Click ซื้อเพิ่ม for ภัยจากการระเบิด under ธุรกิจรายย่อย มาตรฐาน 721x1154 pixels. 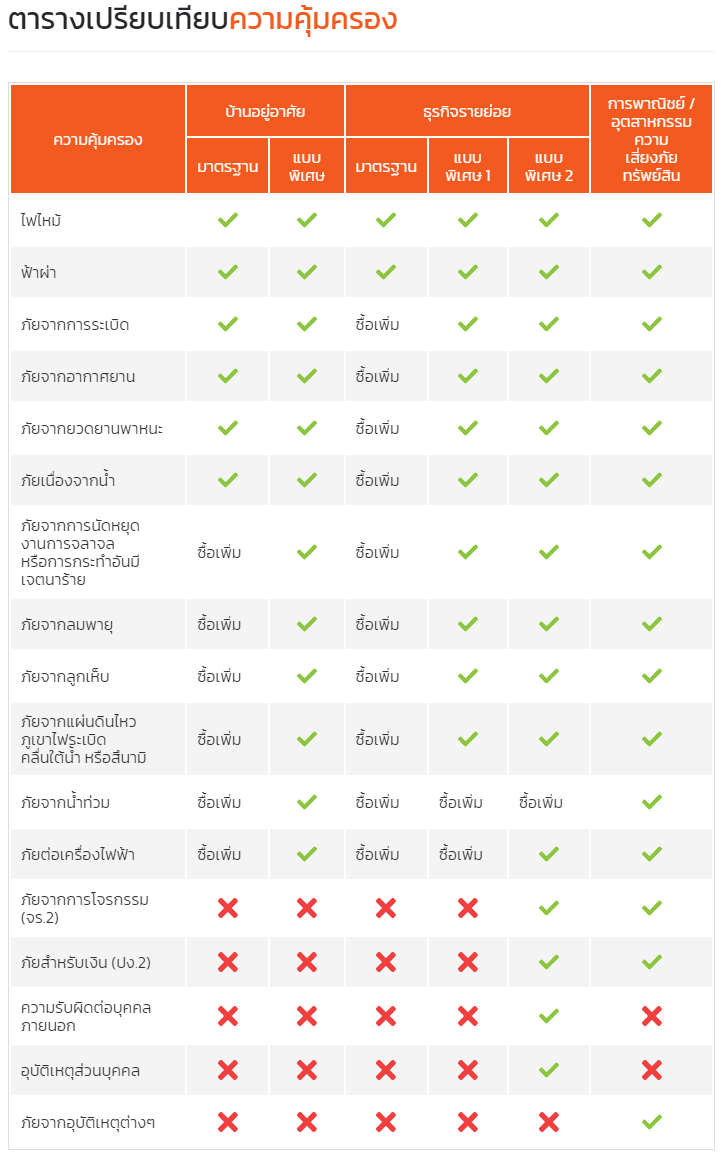(377, 324)
